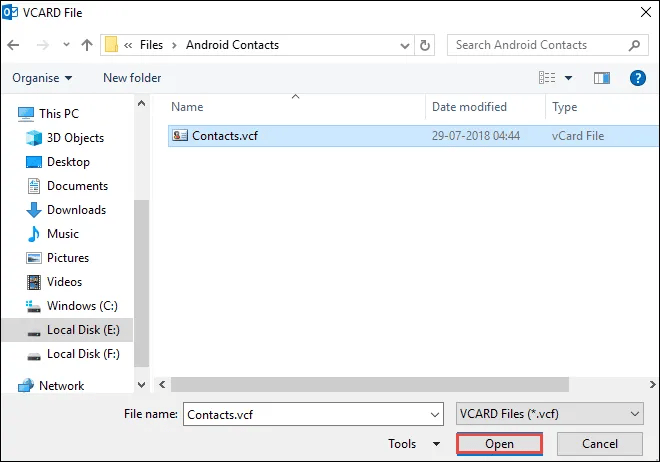This screenshot has width=660, height=462.
Task: Refresh the Android Contacts folder
Action: 426,45
